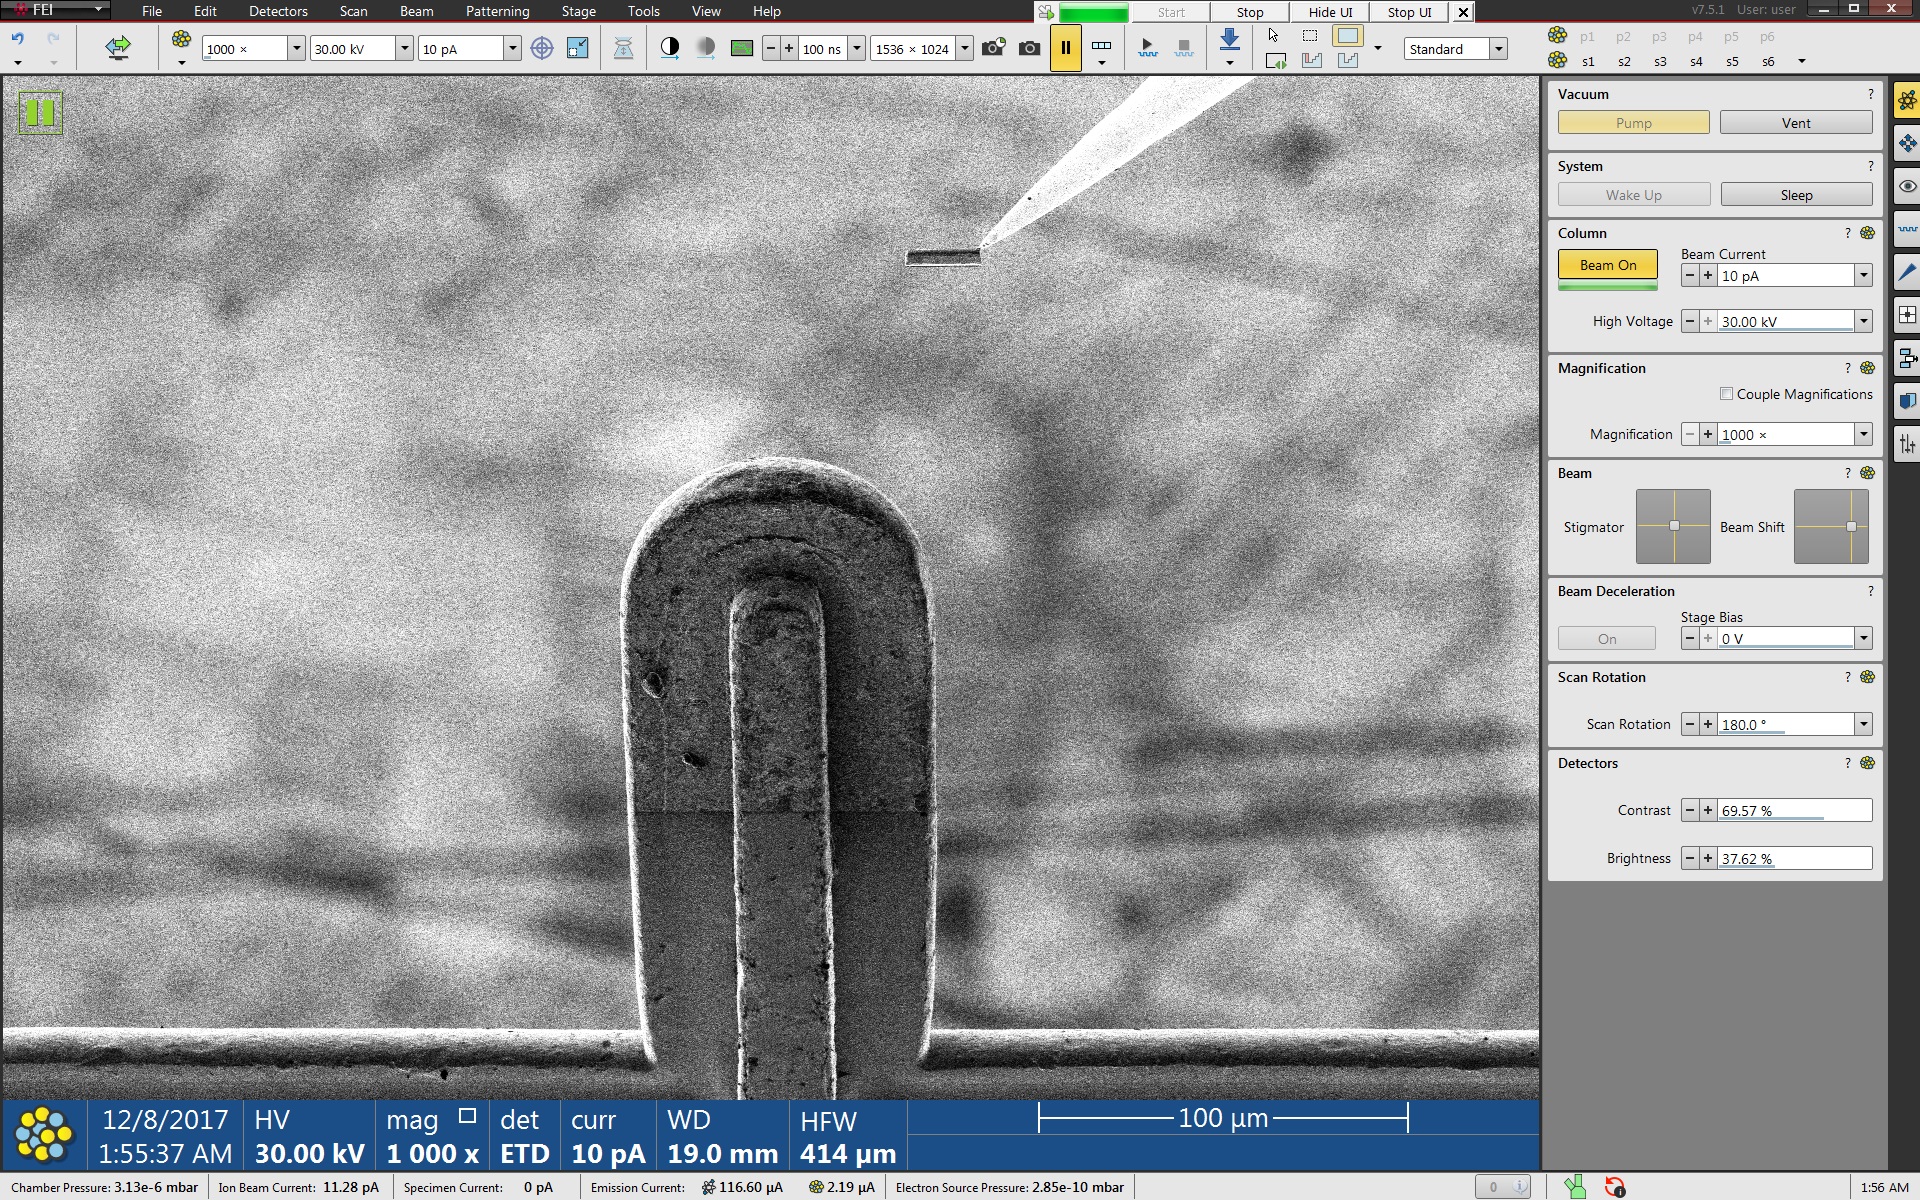Click the crosshair target icon in toolbar
This screenshot has width=1920, height=1200.
click(542, 48)
